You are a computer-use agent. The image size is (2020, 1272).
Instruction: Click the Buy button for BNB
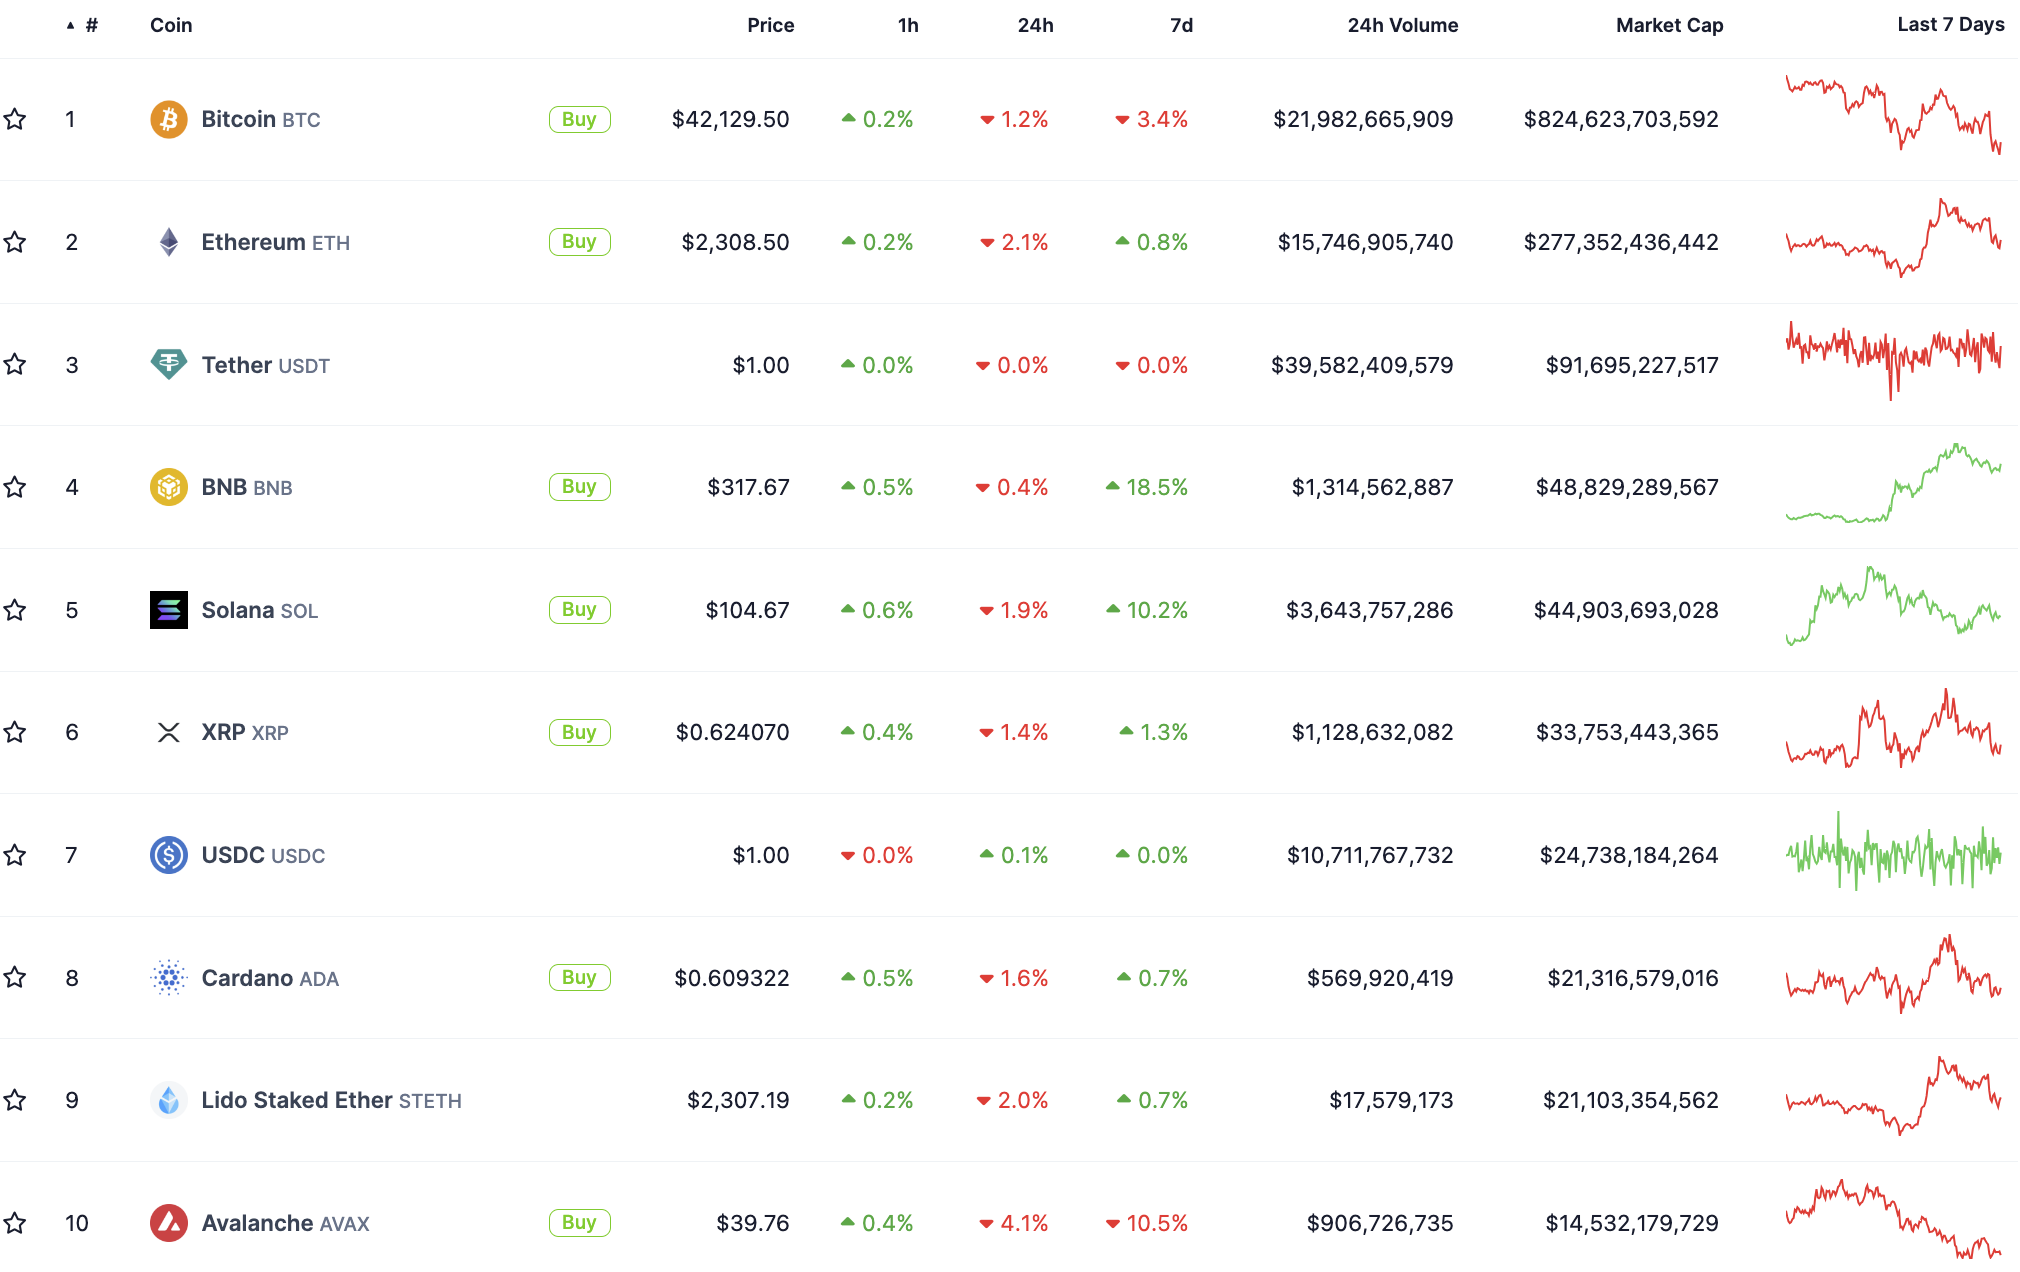579,487
